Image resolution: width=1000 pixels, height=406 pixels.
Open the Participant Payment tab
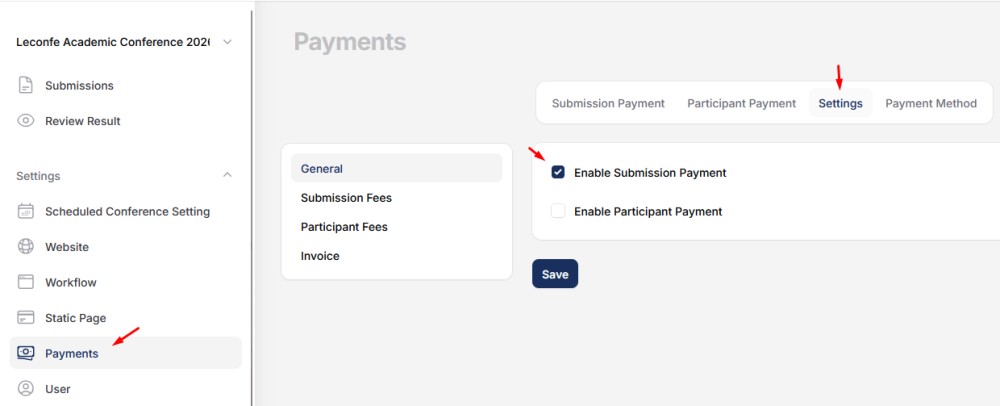(741, 103)
